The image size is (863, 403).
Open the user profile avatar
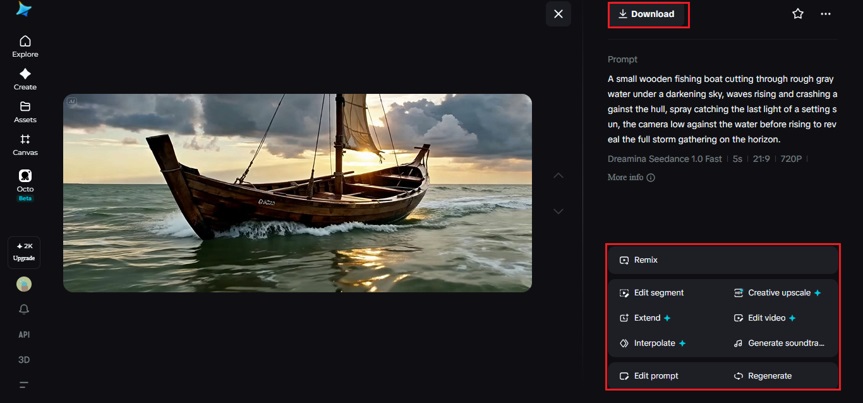point(24,284)
